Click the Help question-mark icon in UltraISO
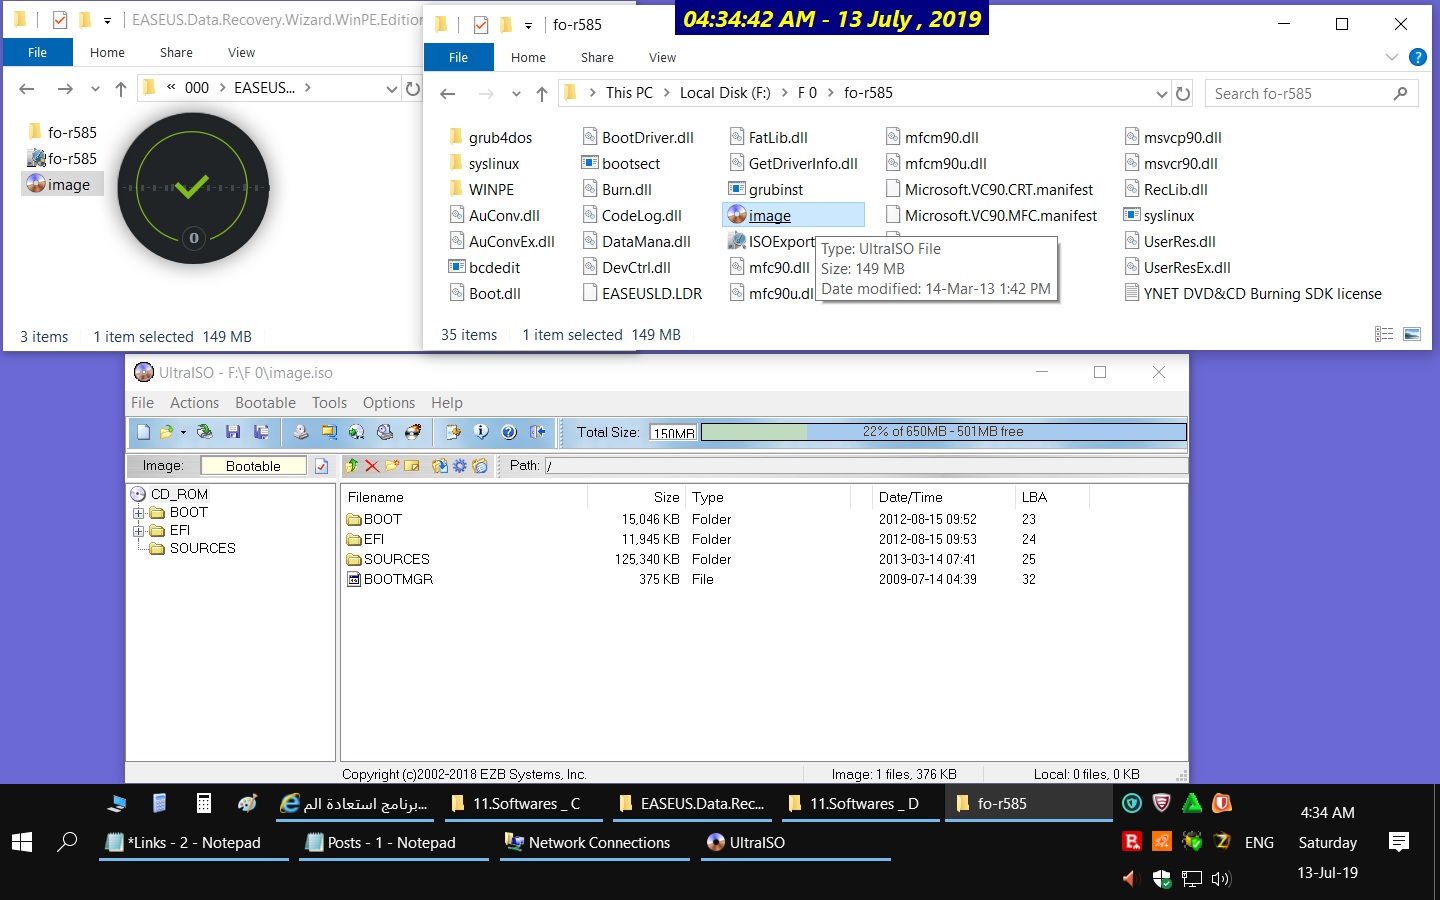The height and width of the screenshot is (900, 1440). coord(509,432)
